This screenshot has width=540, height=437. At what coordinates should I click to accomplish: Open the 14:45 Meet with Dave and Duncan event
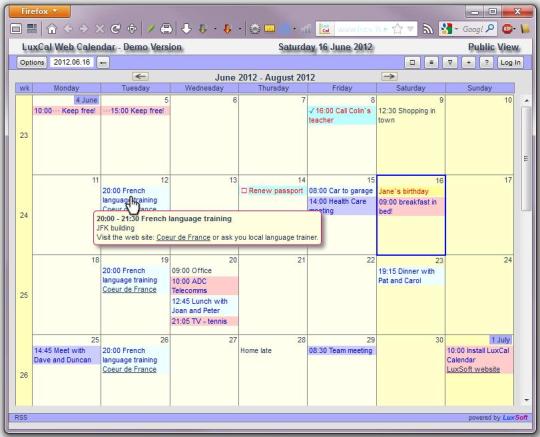point(66,355)
